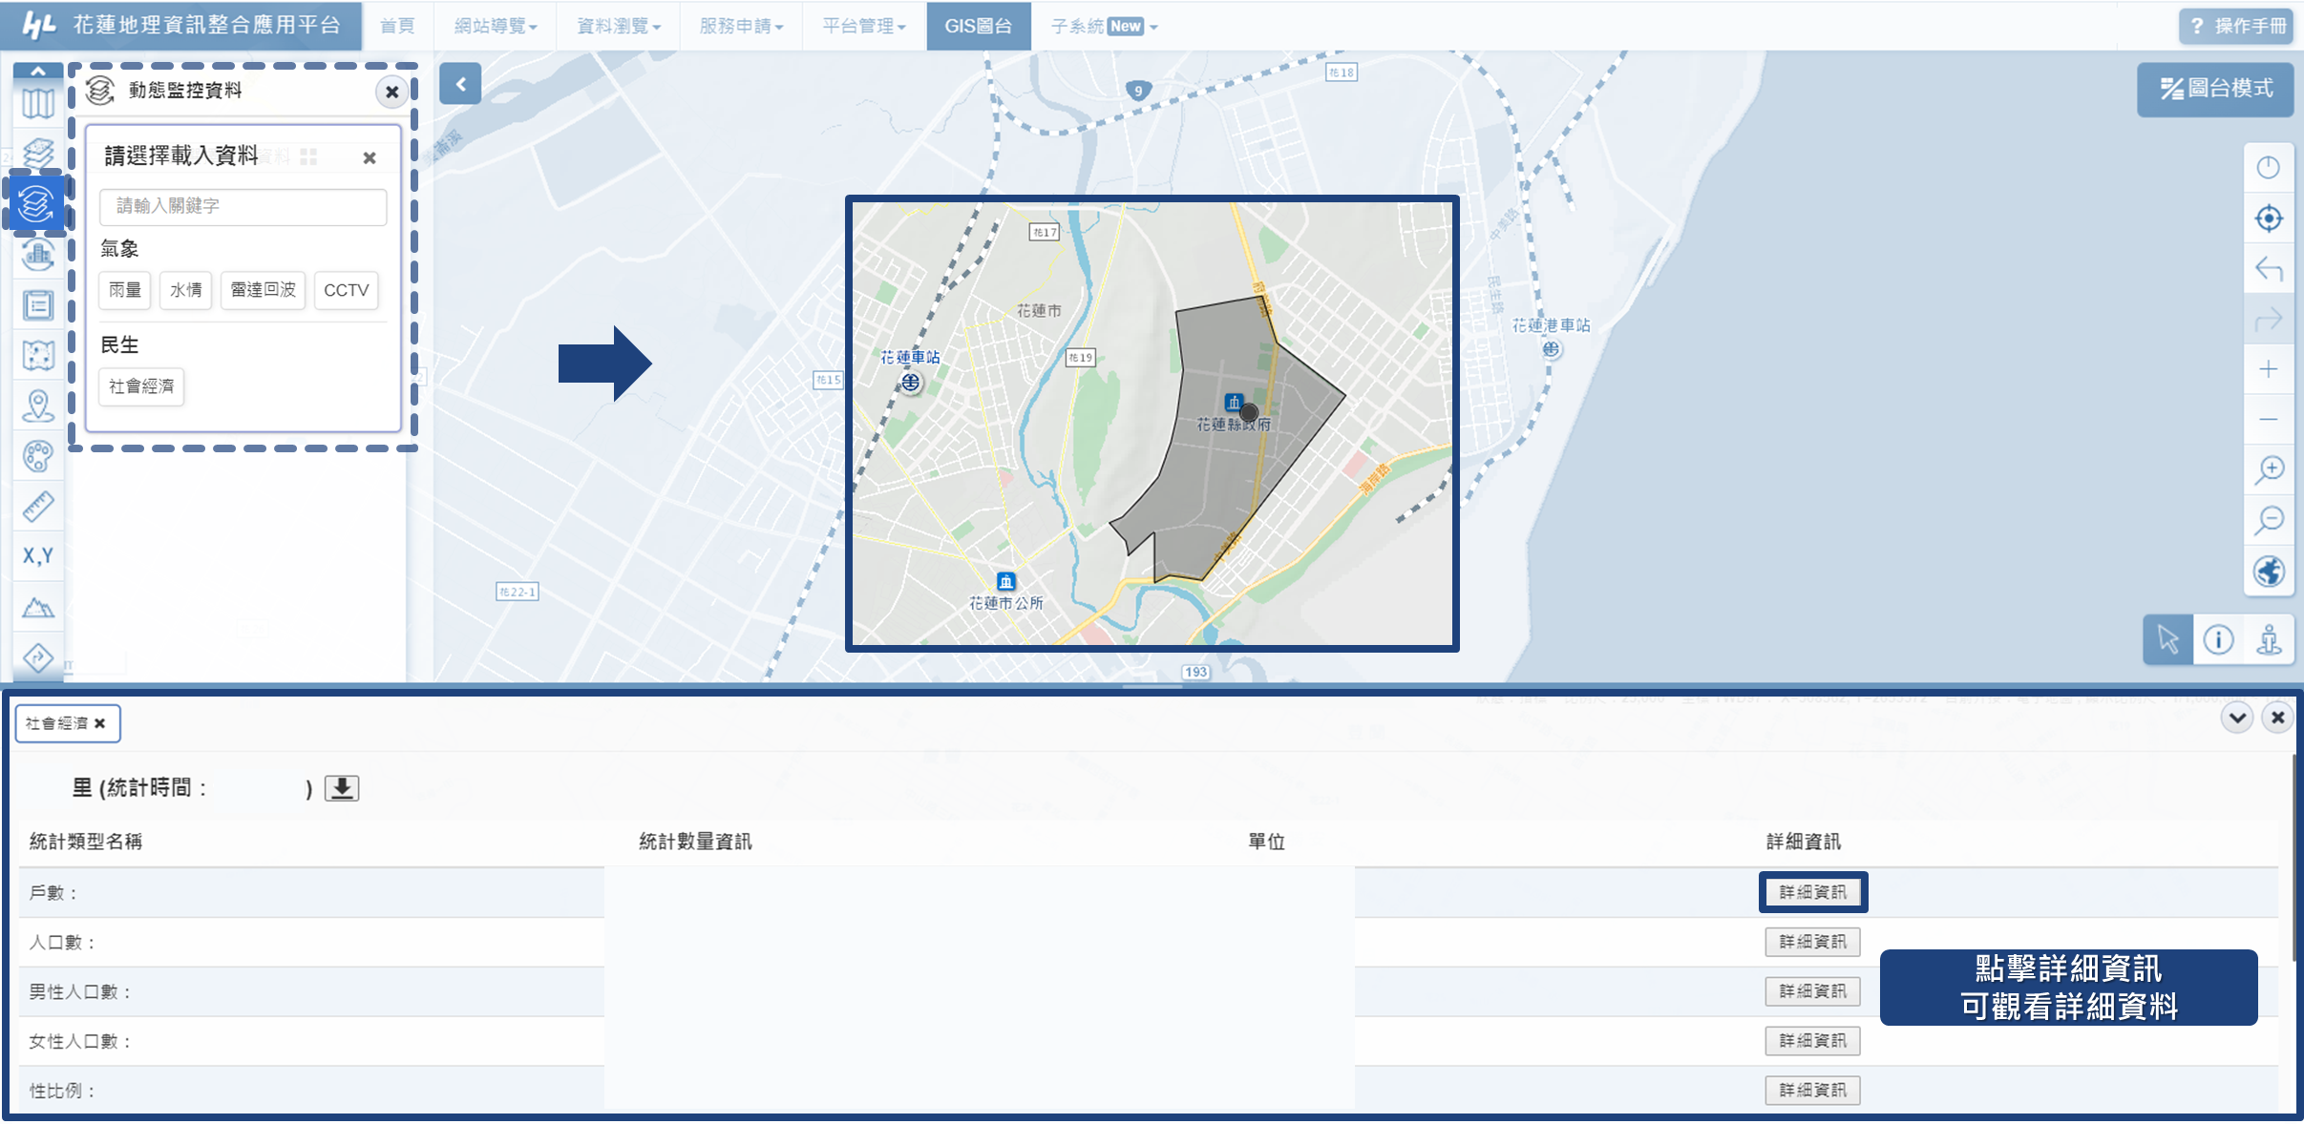Viewport: 2304px width, 1124px height.
Task: Open the 首頁 menu item
Action: [x=397, y=26]
